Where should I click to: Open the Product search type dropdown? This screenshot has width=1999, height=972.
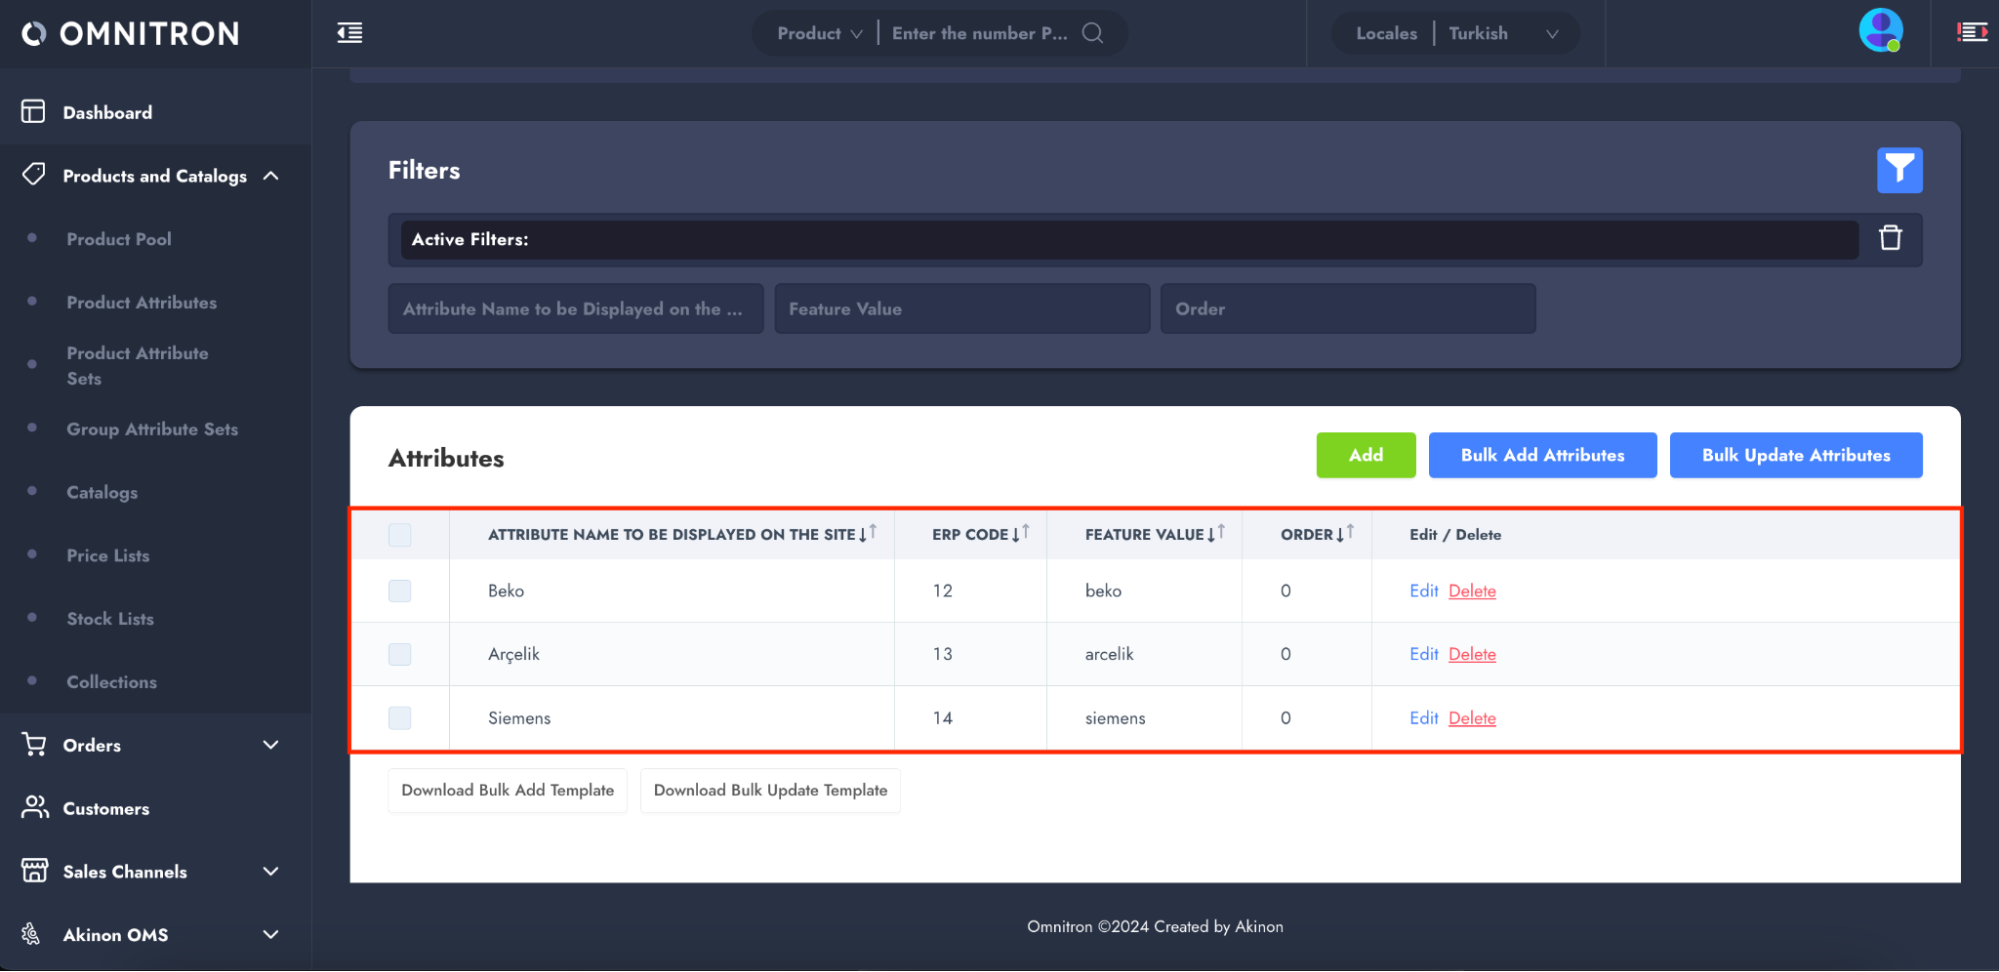[x=819, y=33]
